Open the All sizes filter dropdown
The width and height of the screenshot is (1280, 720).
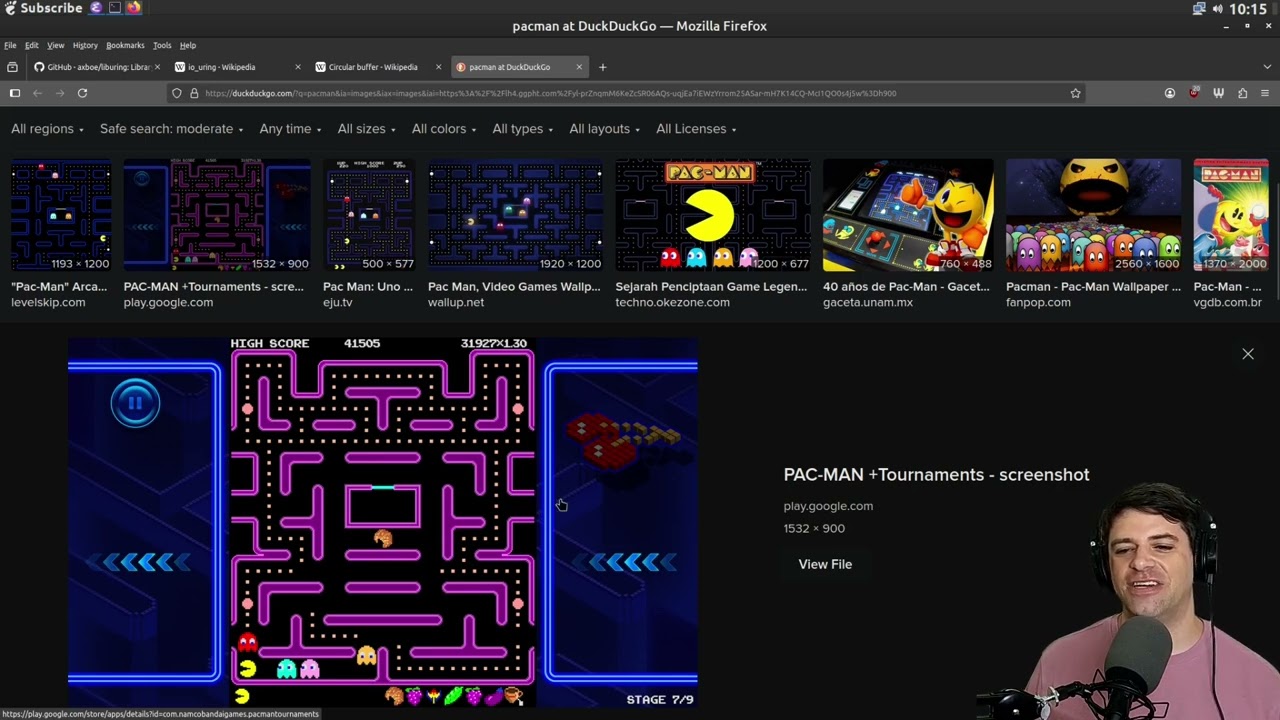click(x=366, y=129)
